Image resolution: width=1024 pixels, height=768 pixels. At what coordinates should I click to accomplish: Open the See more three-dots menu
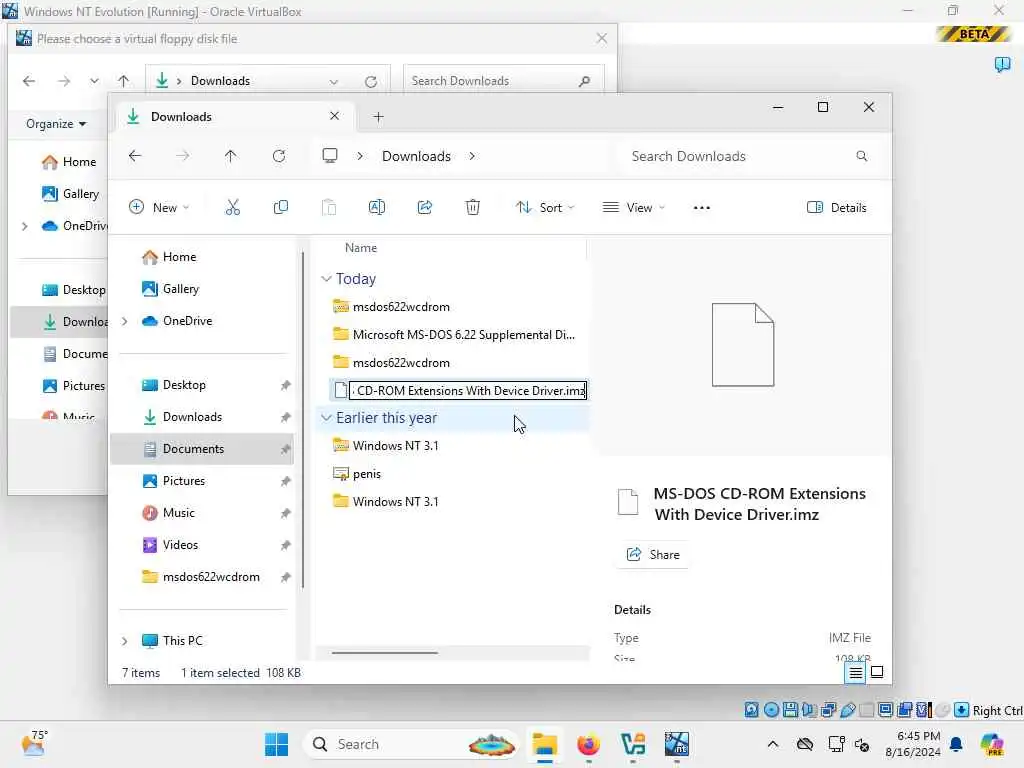point(701,208)
